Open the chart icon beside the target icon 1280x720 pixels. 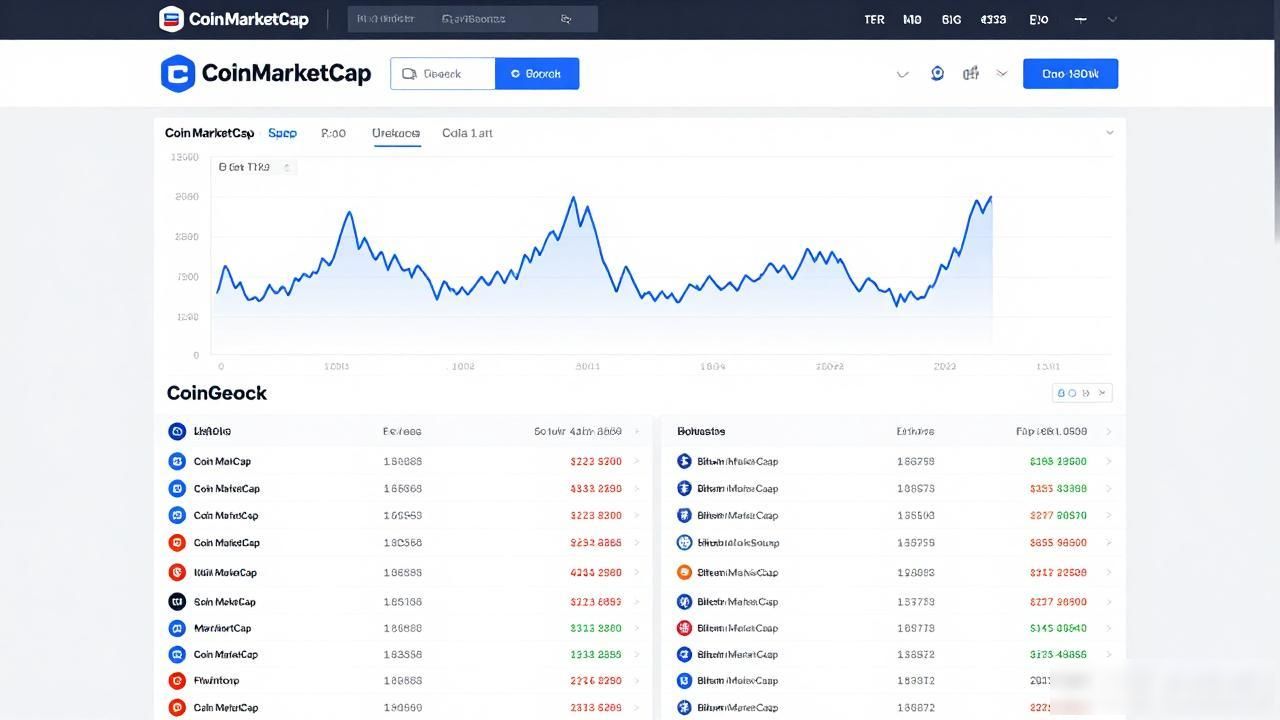pyautogui.click(x=970, y=73)
